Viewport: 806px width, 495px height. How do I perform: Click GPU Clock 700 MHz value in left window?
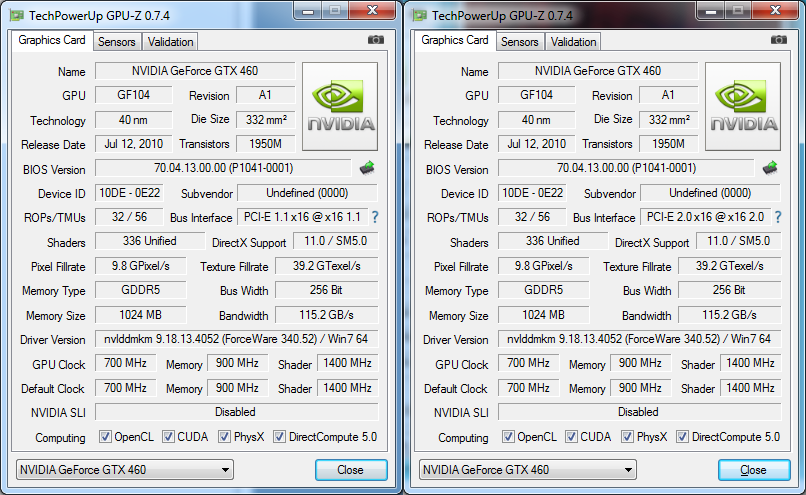(x=125, y=363)
